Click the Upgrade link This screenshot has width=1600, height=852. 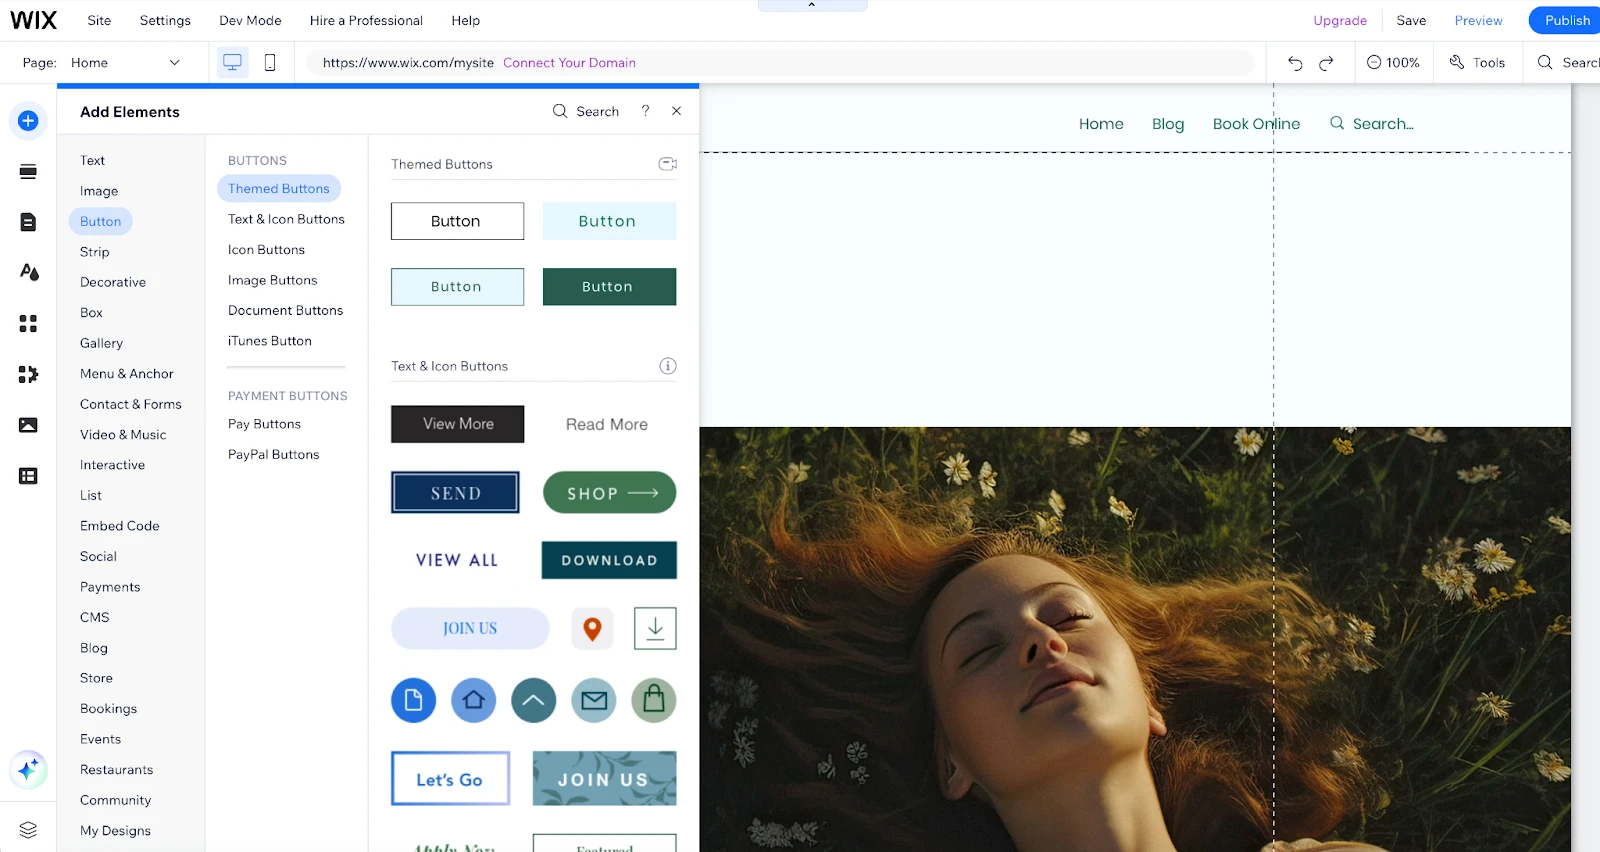1340,20
